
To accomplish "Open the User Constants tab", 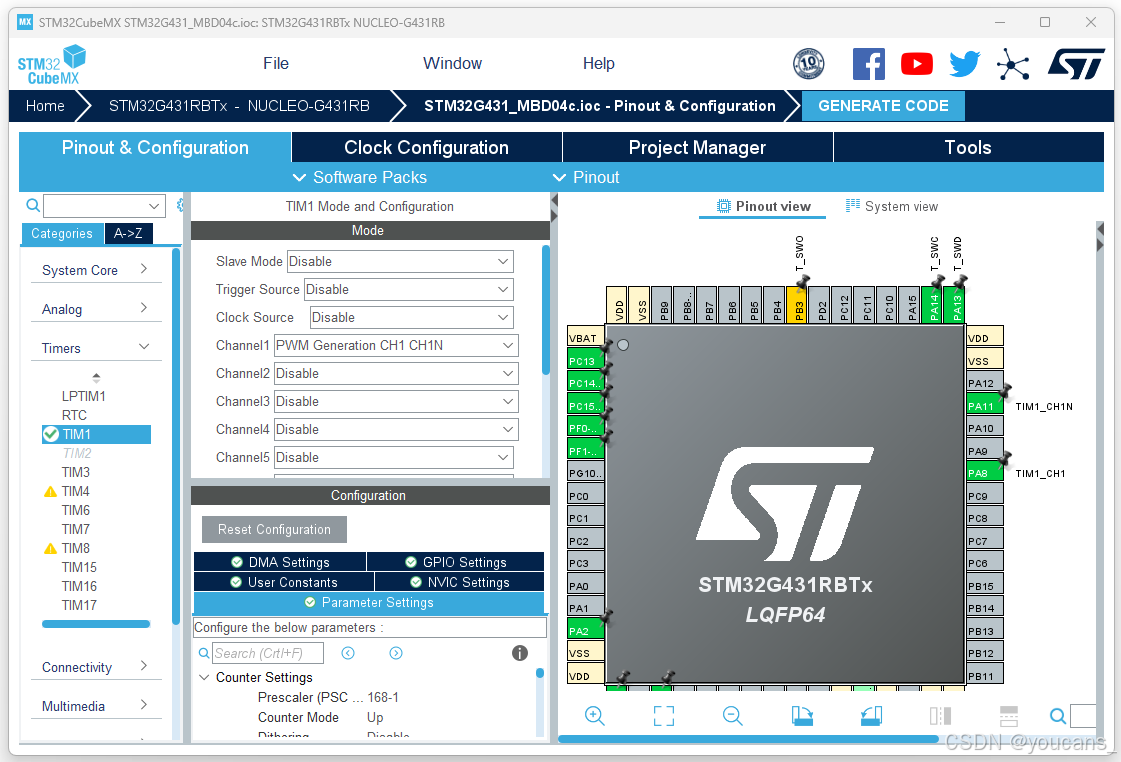I will (284, 582).
